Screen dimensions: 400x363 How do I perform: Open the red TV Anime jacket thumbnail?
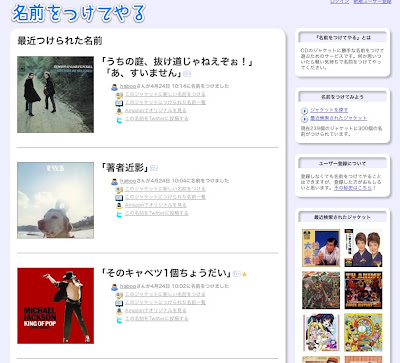[x=363, y=290]
